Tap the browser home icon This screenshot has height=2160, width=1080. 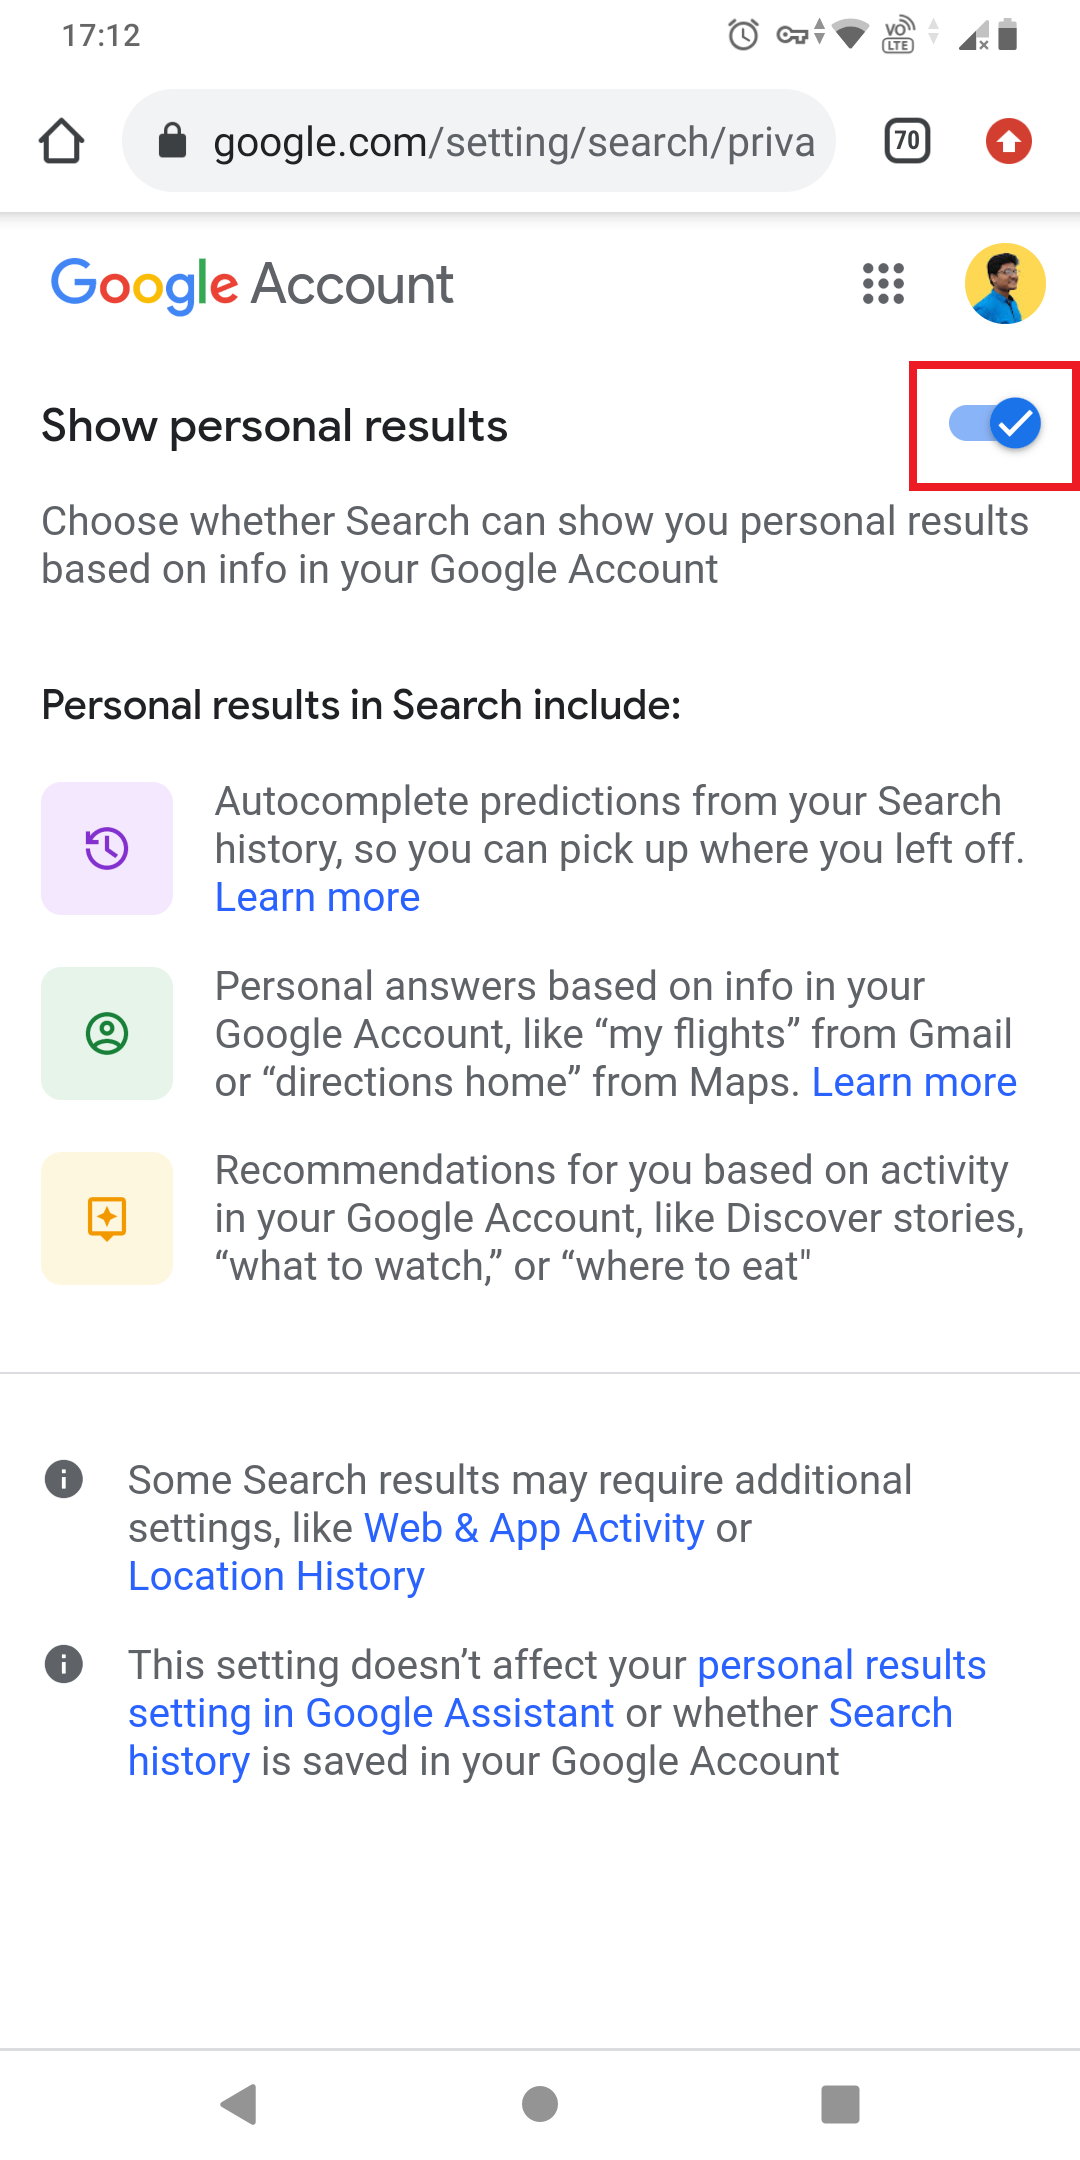pos(62,141)
